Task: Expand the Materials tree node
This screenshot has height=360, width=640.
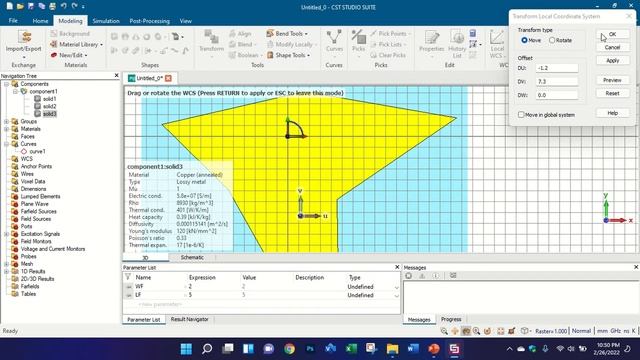Action: (7, 129)
